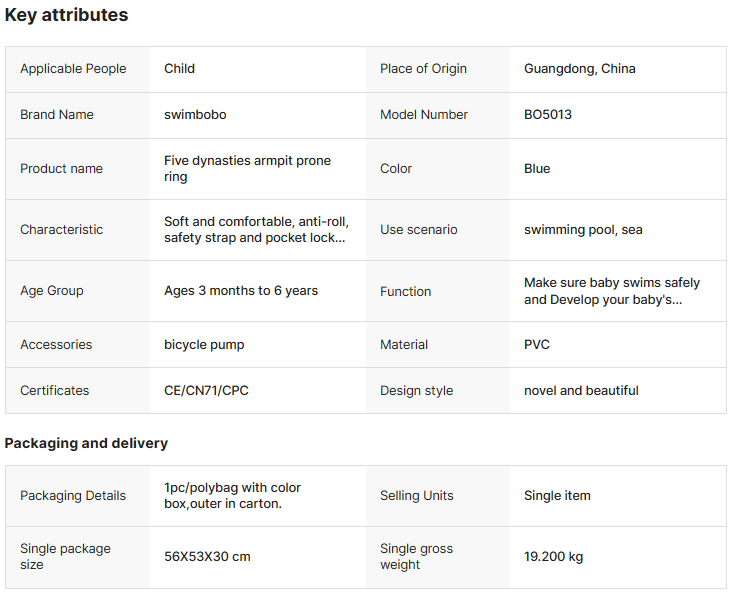736x608 pixels.
Task: Click the age range 3 months to 6 years
Action: click(241, 291)
